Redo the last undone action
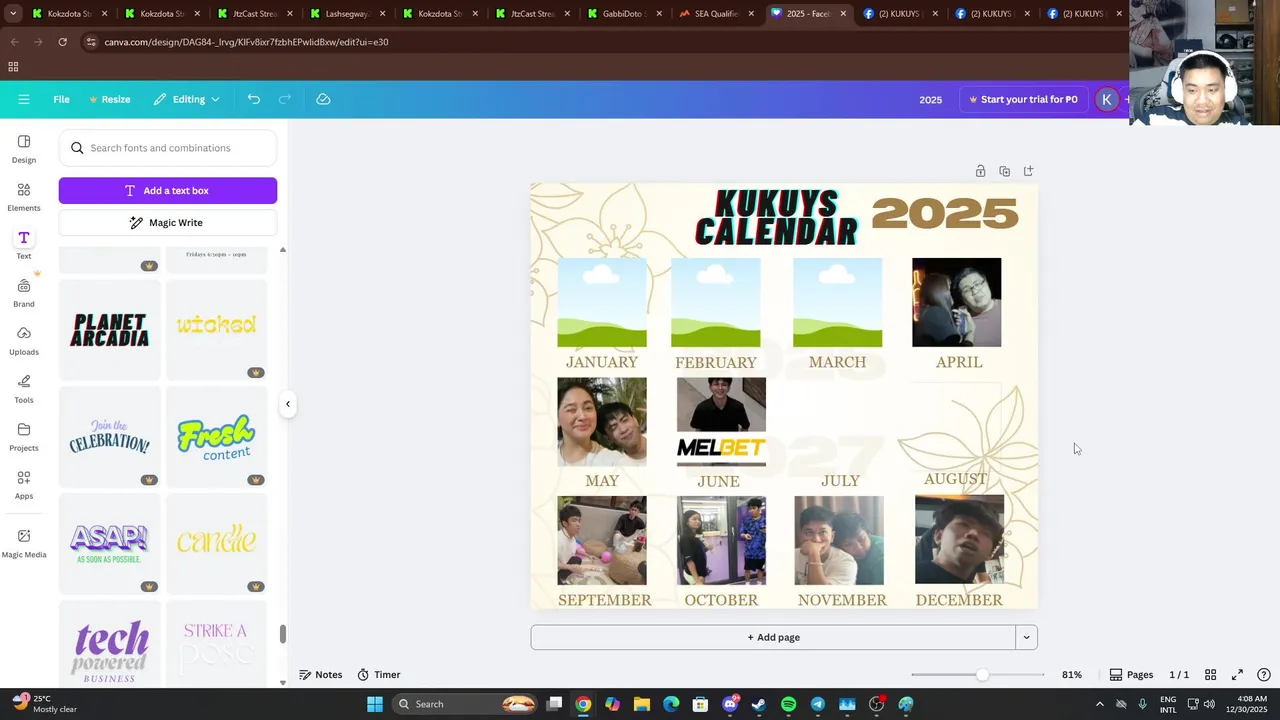1280x720 pixels. pos(284,99)
